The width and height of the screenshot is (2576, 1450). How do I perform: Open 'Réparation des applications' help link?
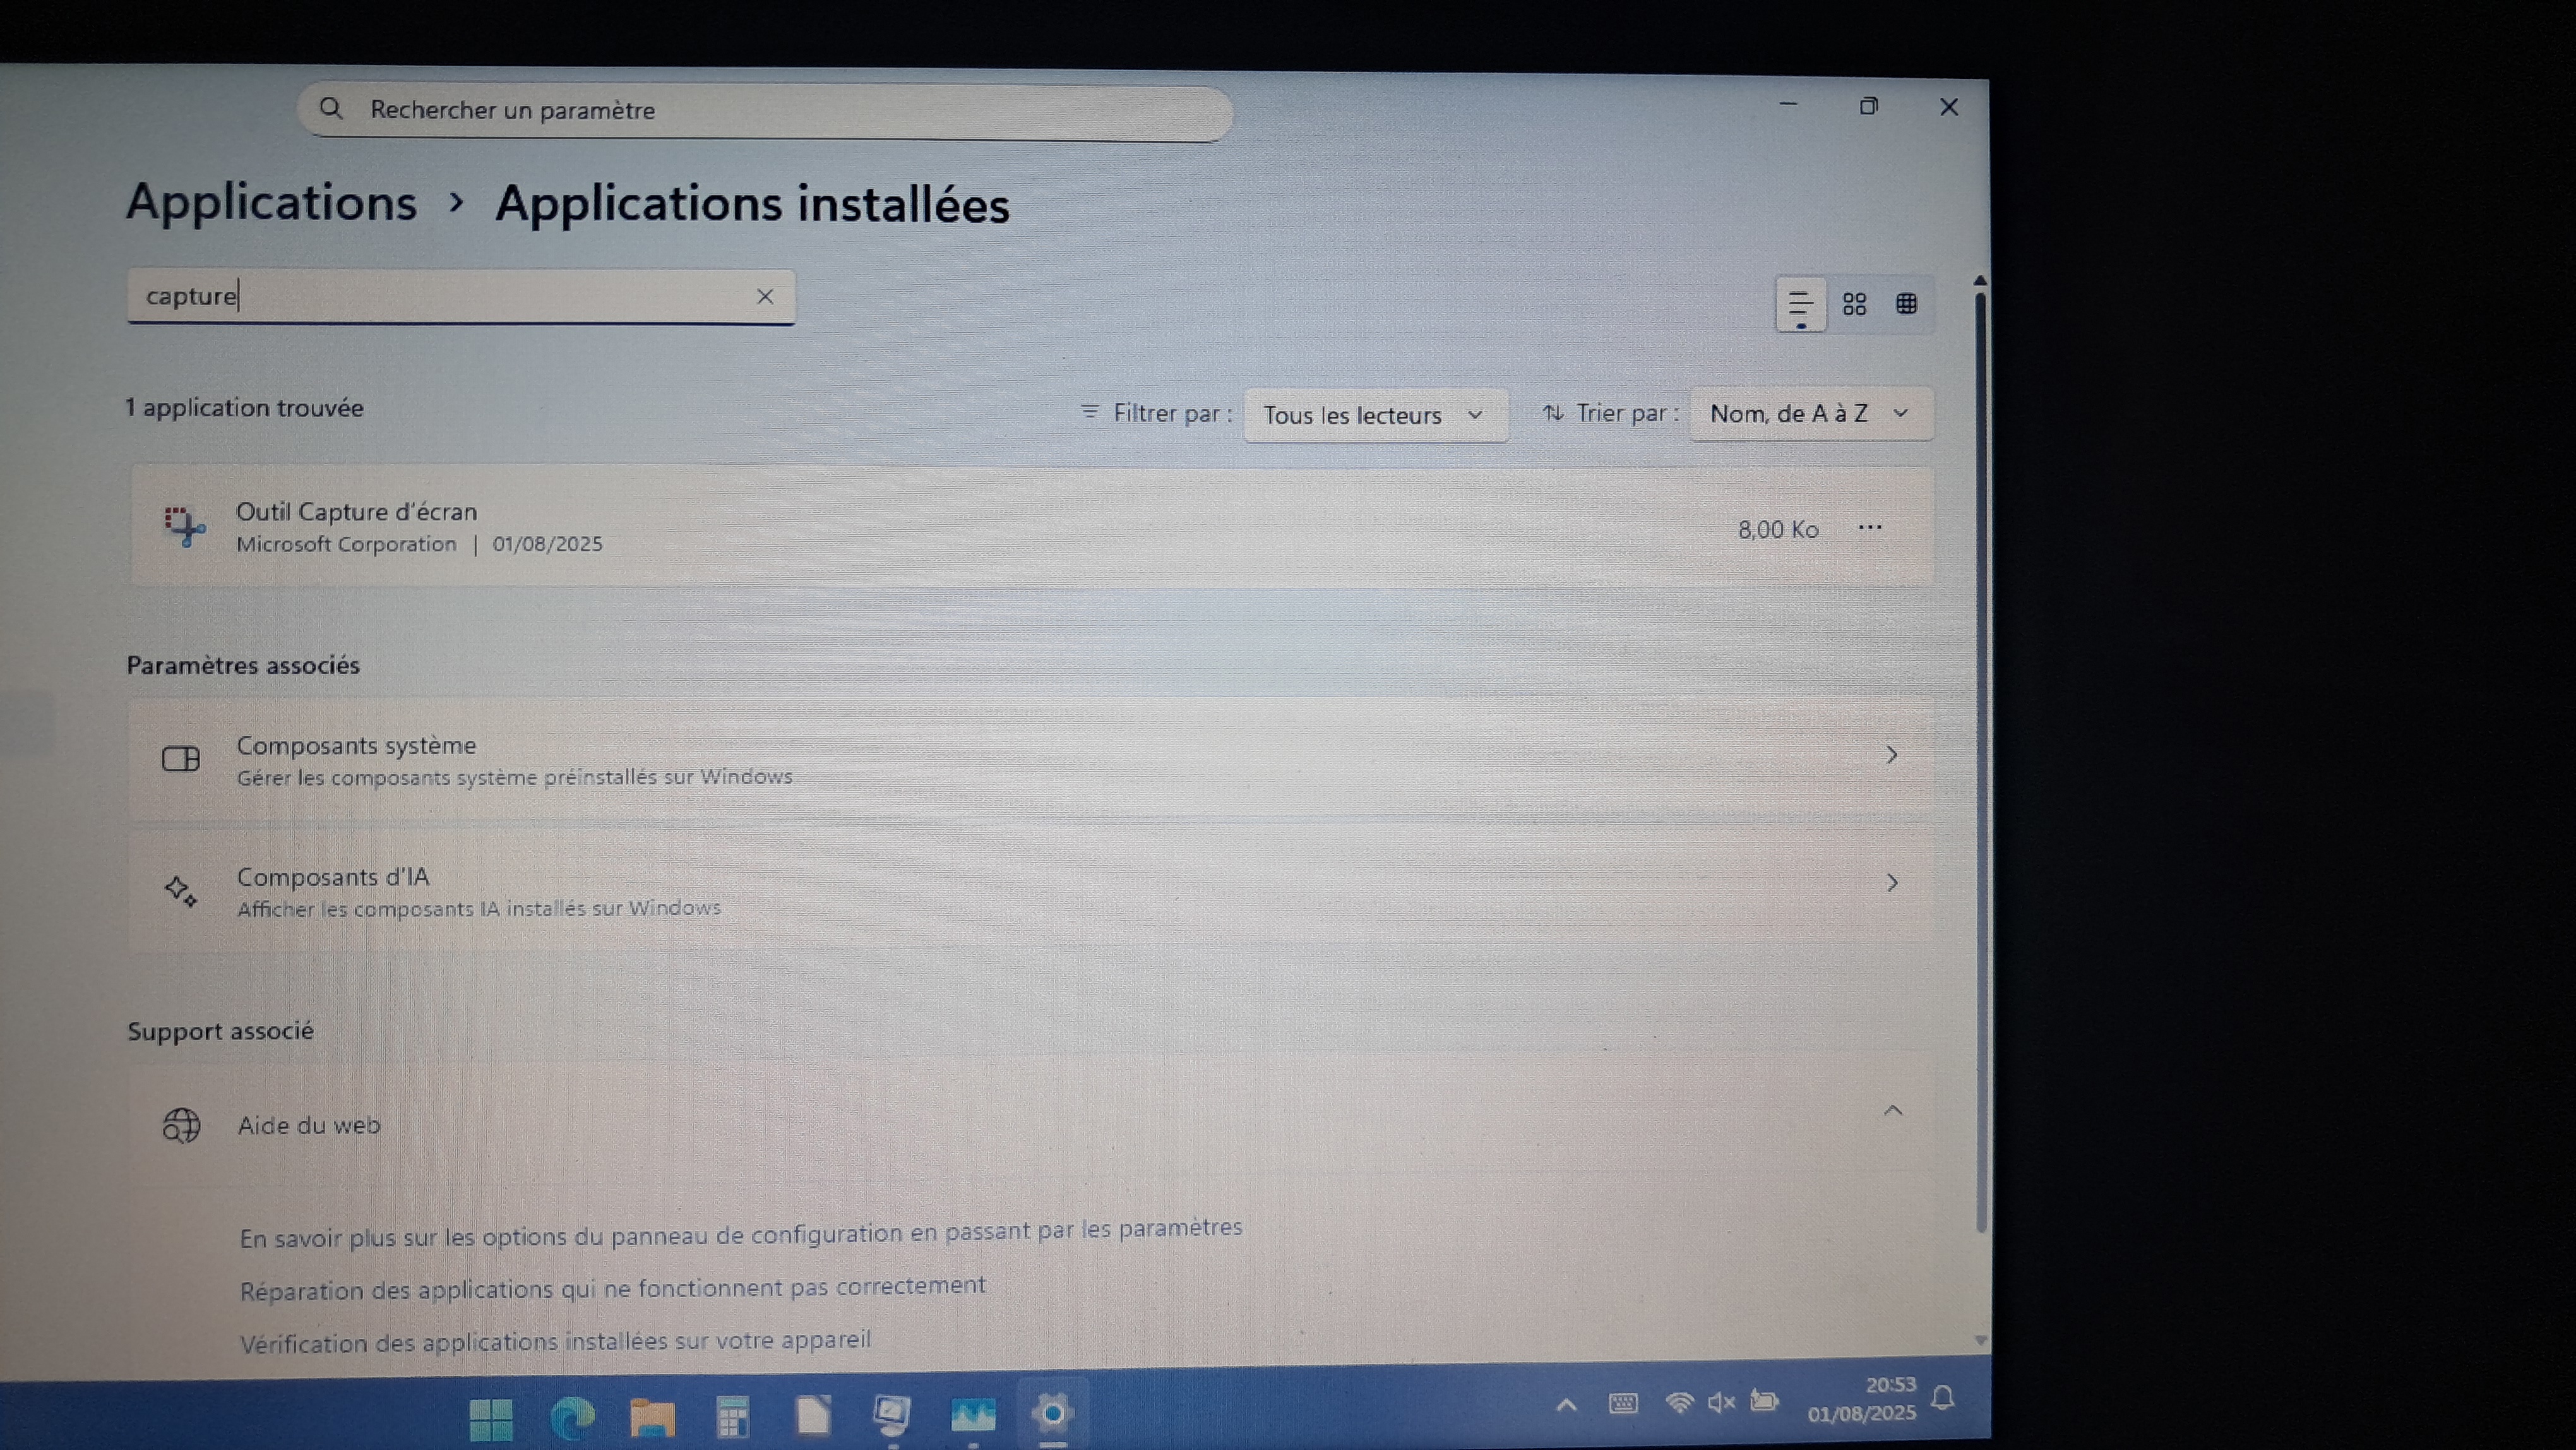[x=613, y=1288]
